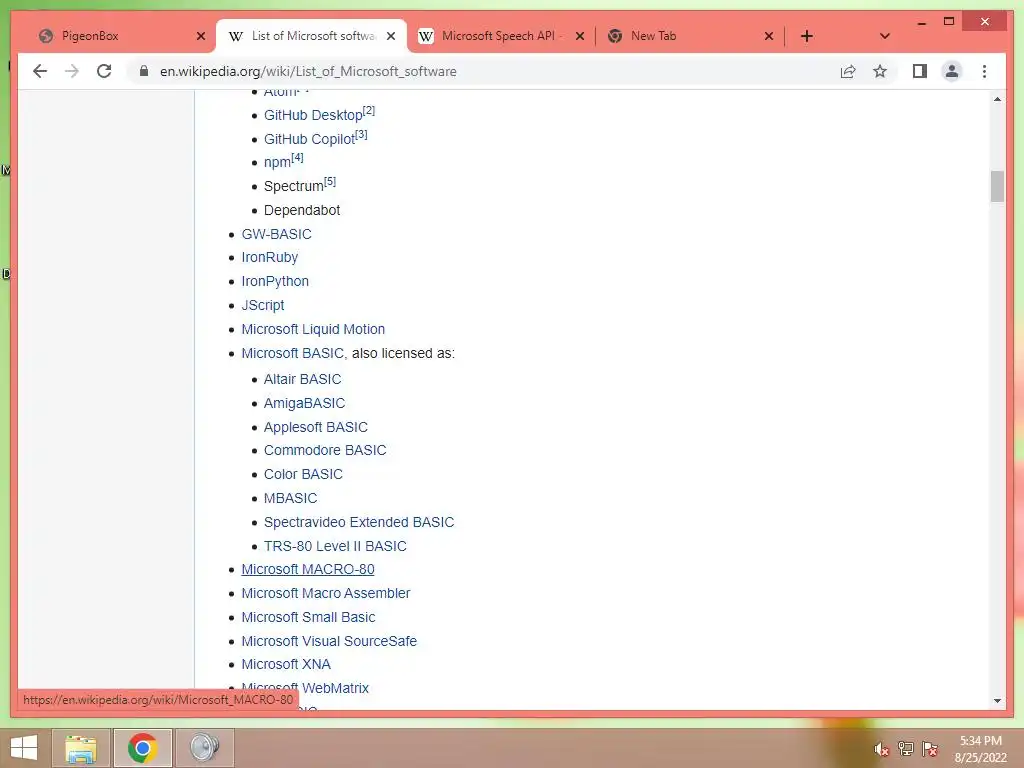Image resolution: width=1024 pixels, height=768 pixels.
Task: Open the JScript link
Action: (263, 305)
